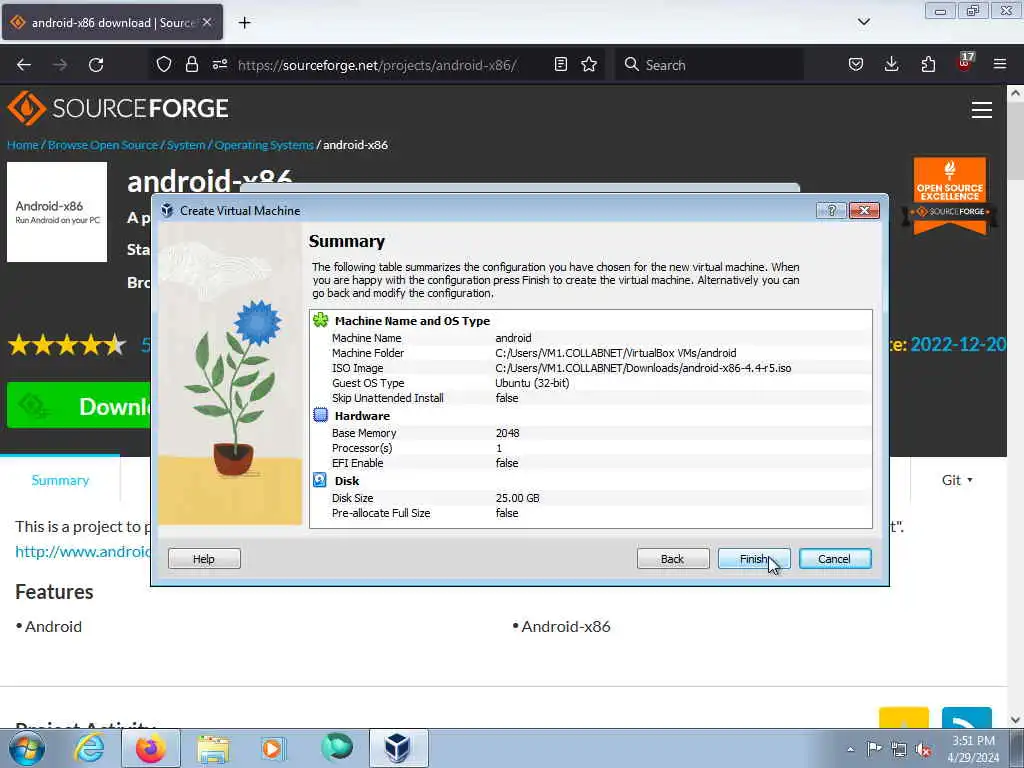The width and height of the screenshot is (1024, 768).
Task: Click the Hardware chip icon in summary
Action: click(320, 415)
